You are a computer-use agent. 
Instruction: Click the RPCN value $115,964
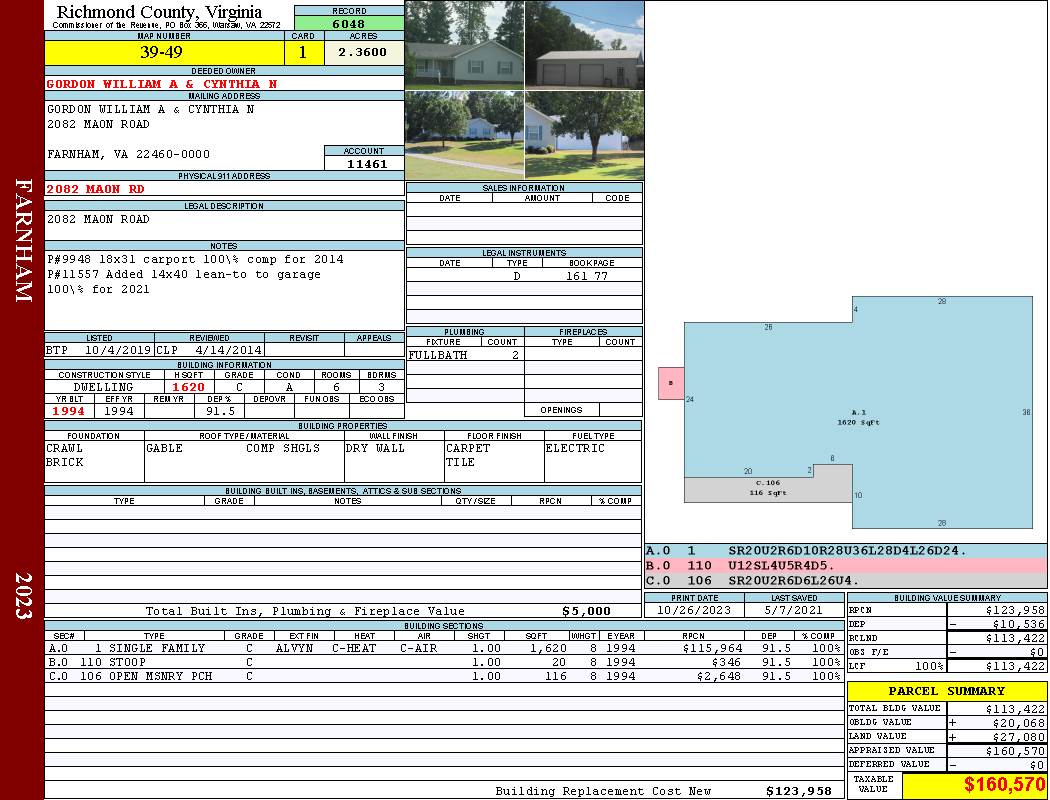point(711,648)
